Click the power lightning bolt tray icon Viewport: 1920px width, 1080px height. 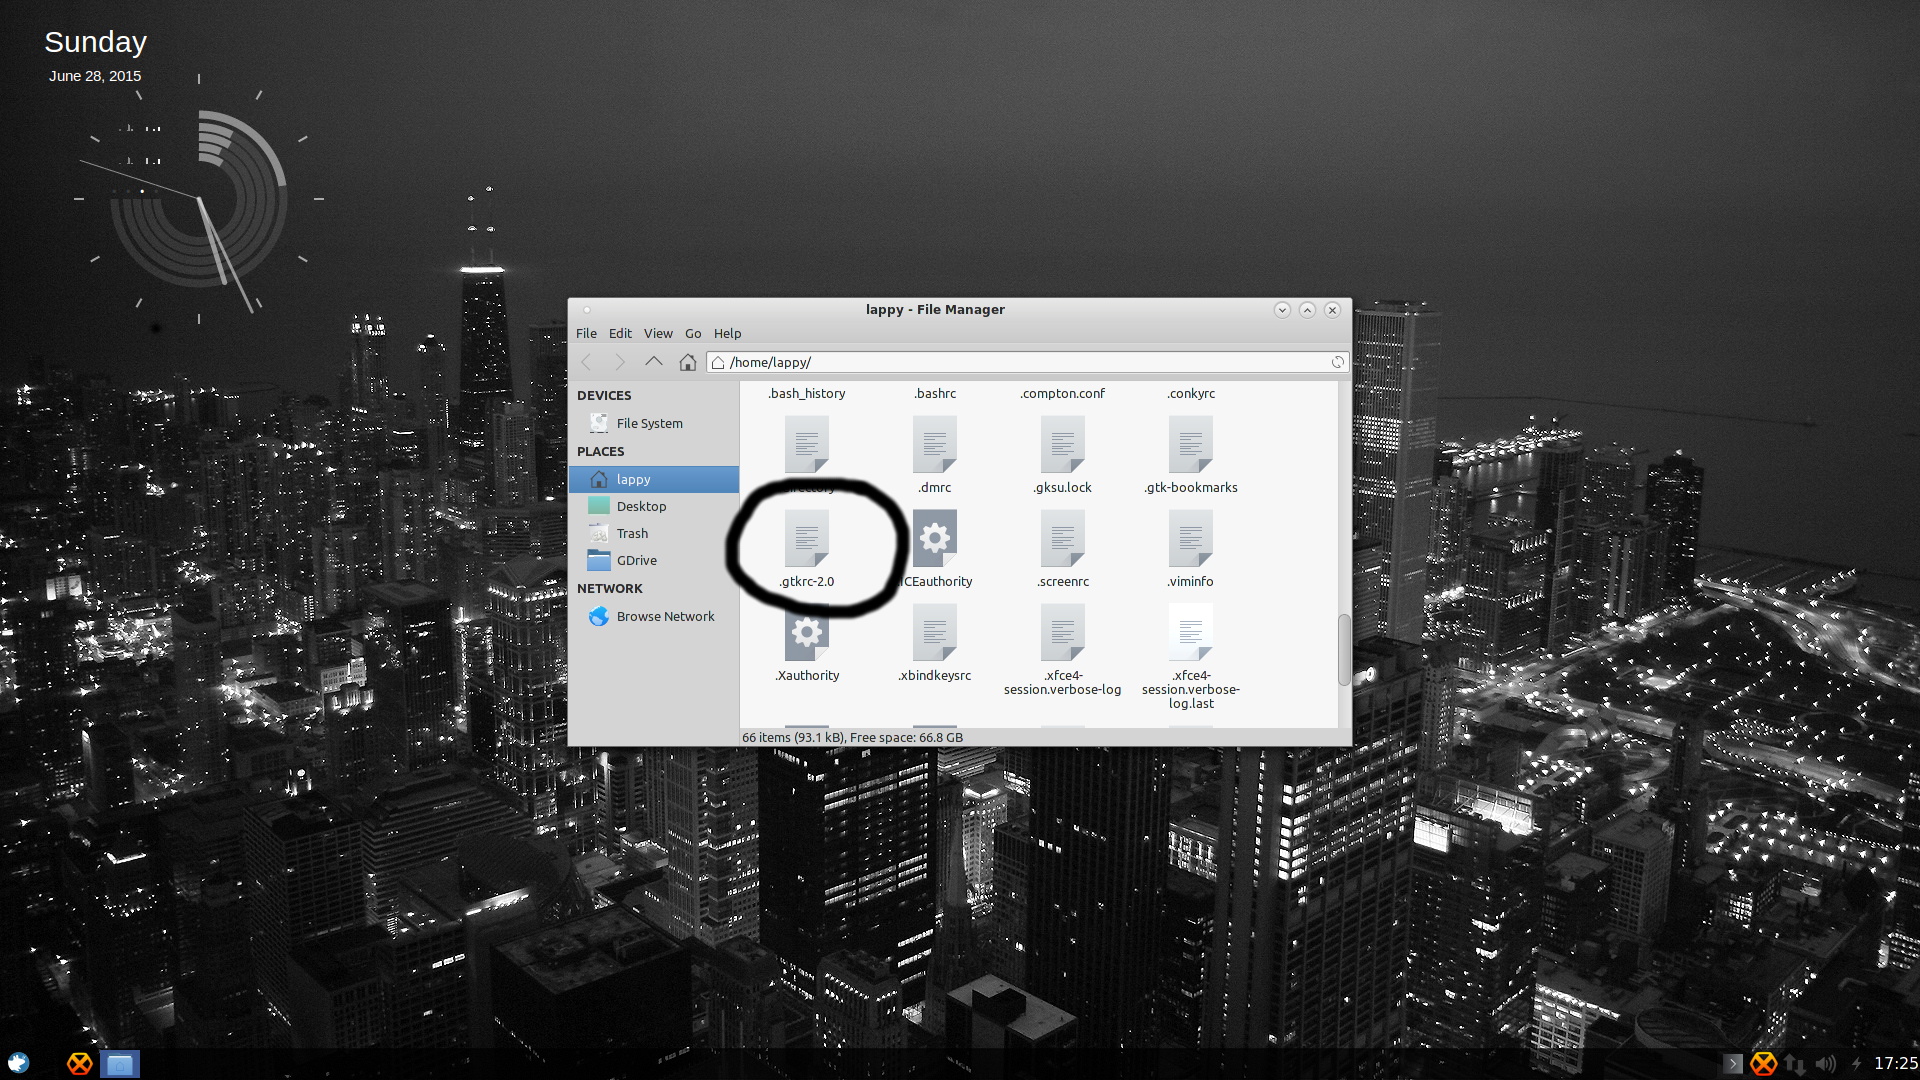pyautogui.click(x=1856, y=1064)
